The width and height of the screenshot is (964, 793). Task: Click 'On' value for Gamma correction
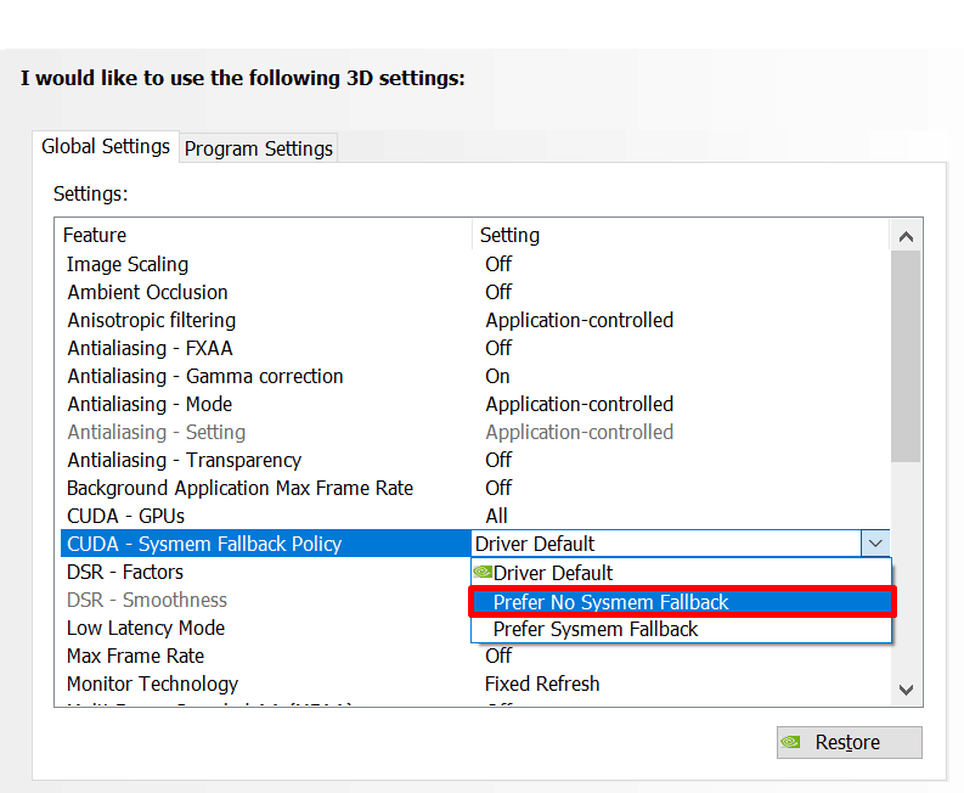point(497,376)
